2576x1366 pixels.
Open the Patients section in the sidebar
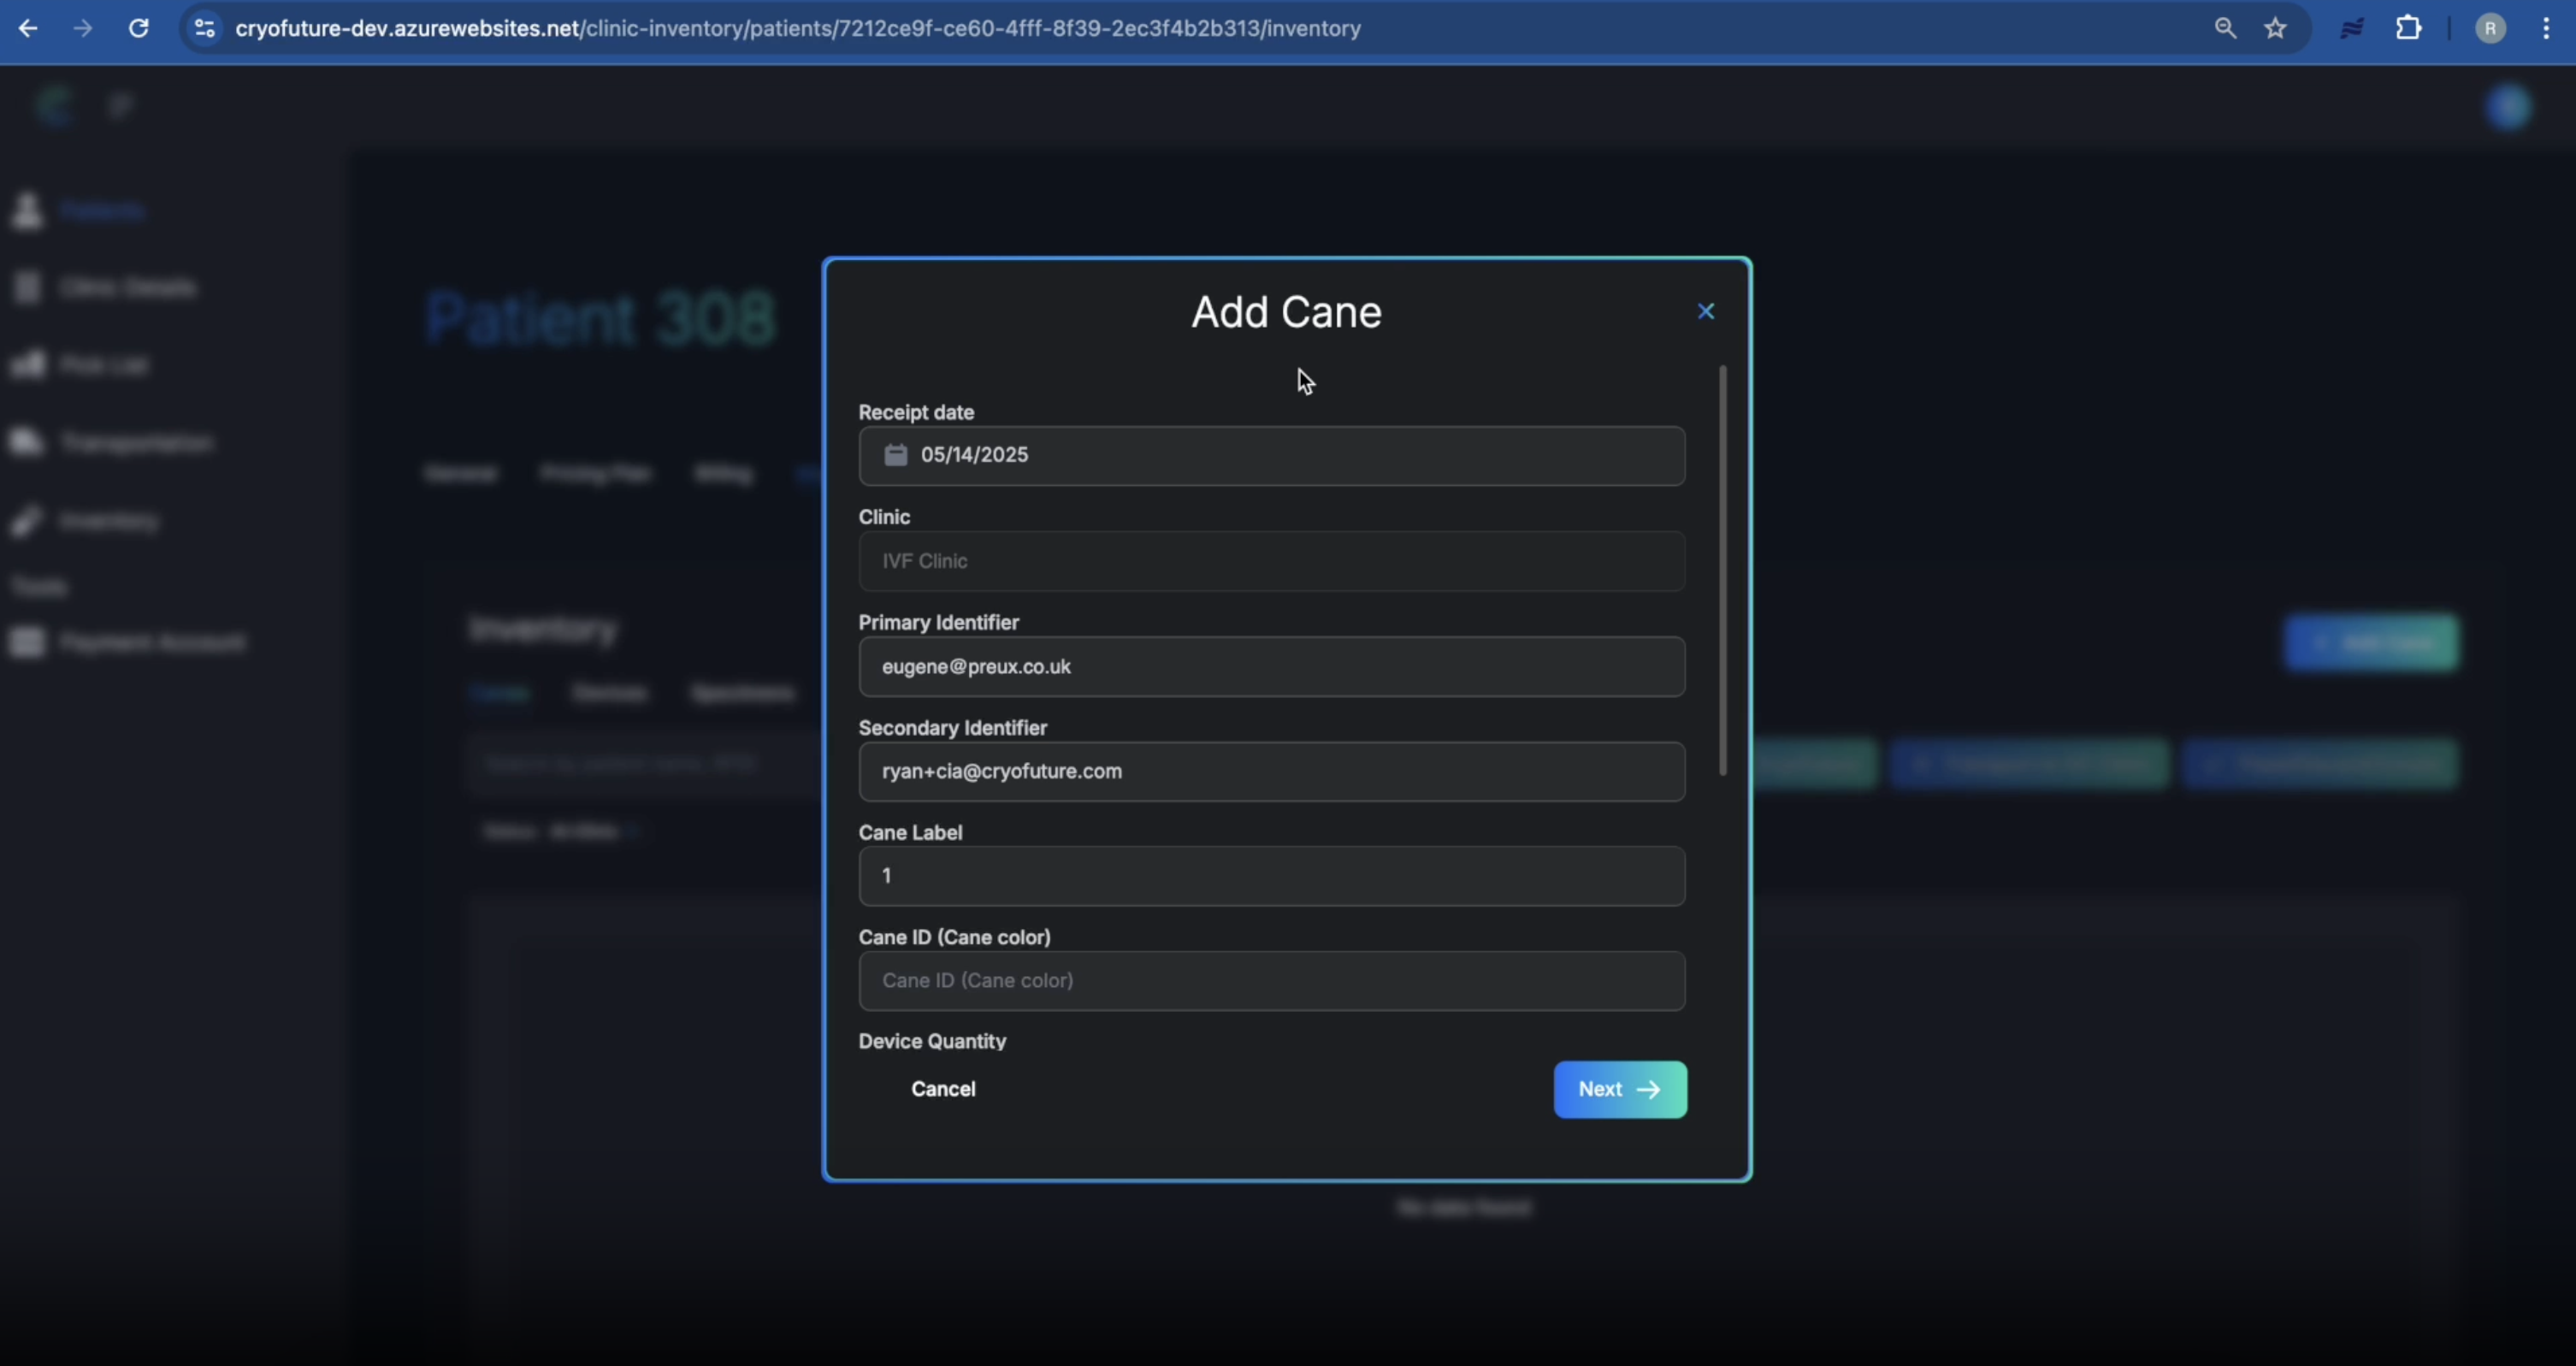[101, 210]
